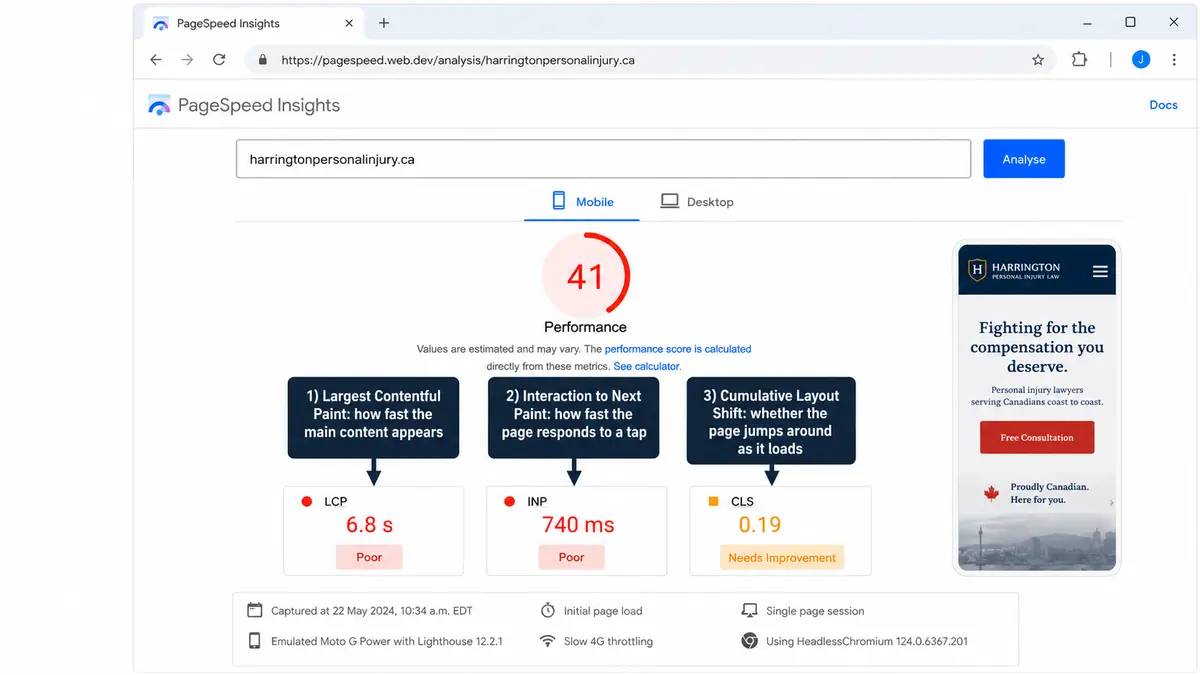Click the PageSpeed Insights logo
The height and width of the screenshot is (675, 1200).
(244, 105)
